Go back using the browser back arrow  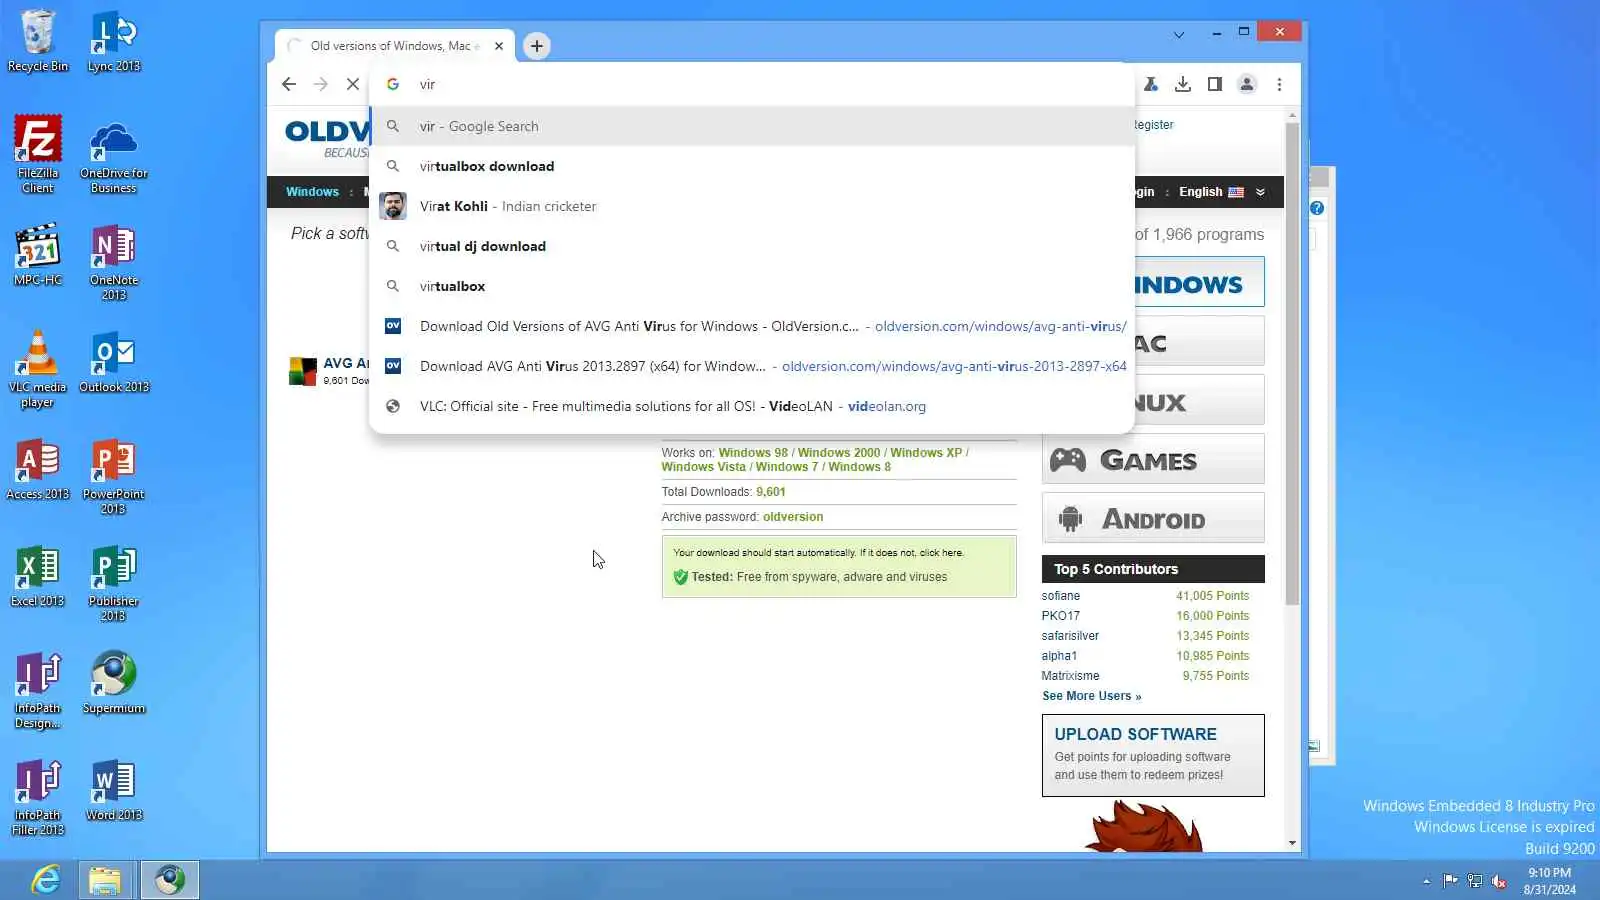coord(289,84)
